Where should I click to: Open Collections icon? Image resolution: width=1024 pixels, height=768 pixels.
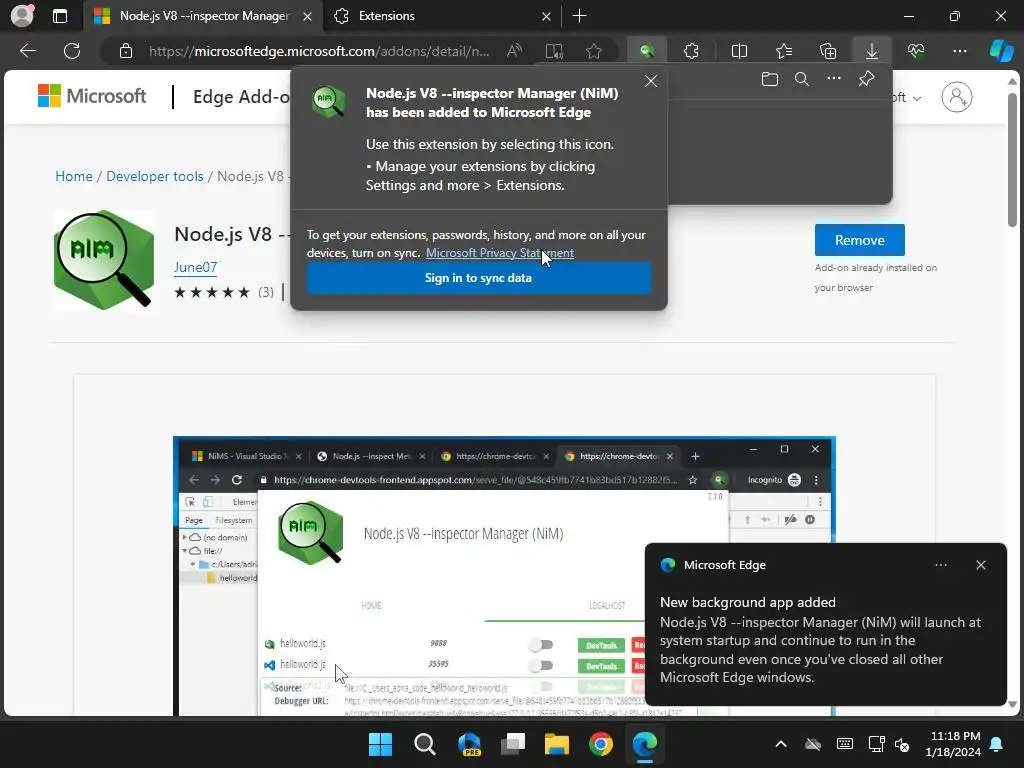pyautogui.click(x=827, y=51)
